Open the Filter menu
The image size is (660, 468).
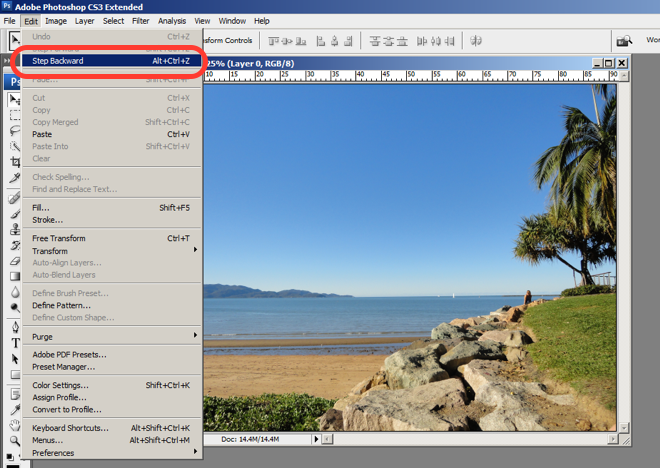point(141,20)
